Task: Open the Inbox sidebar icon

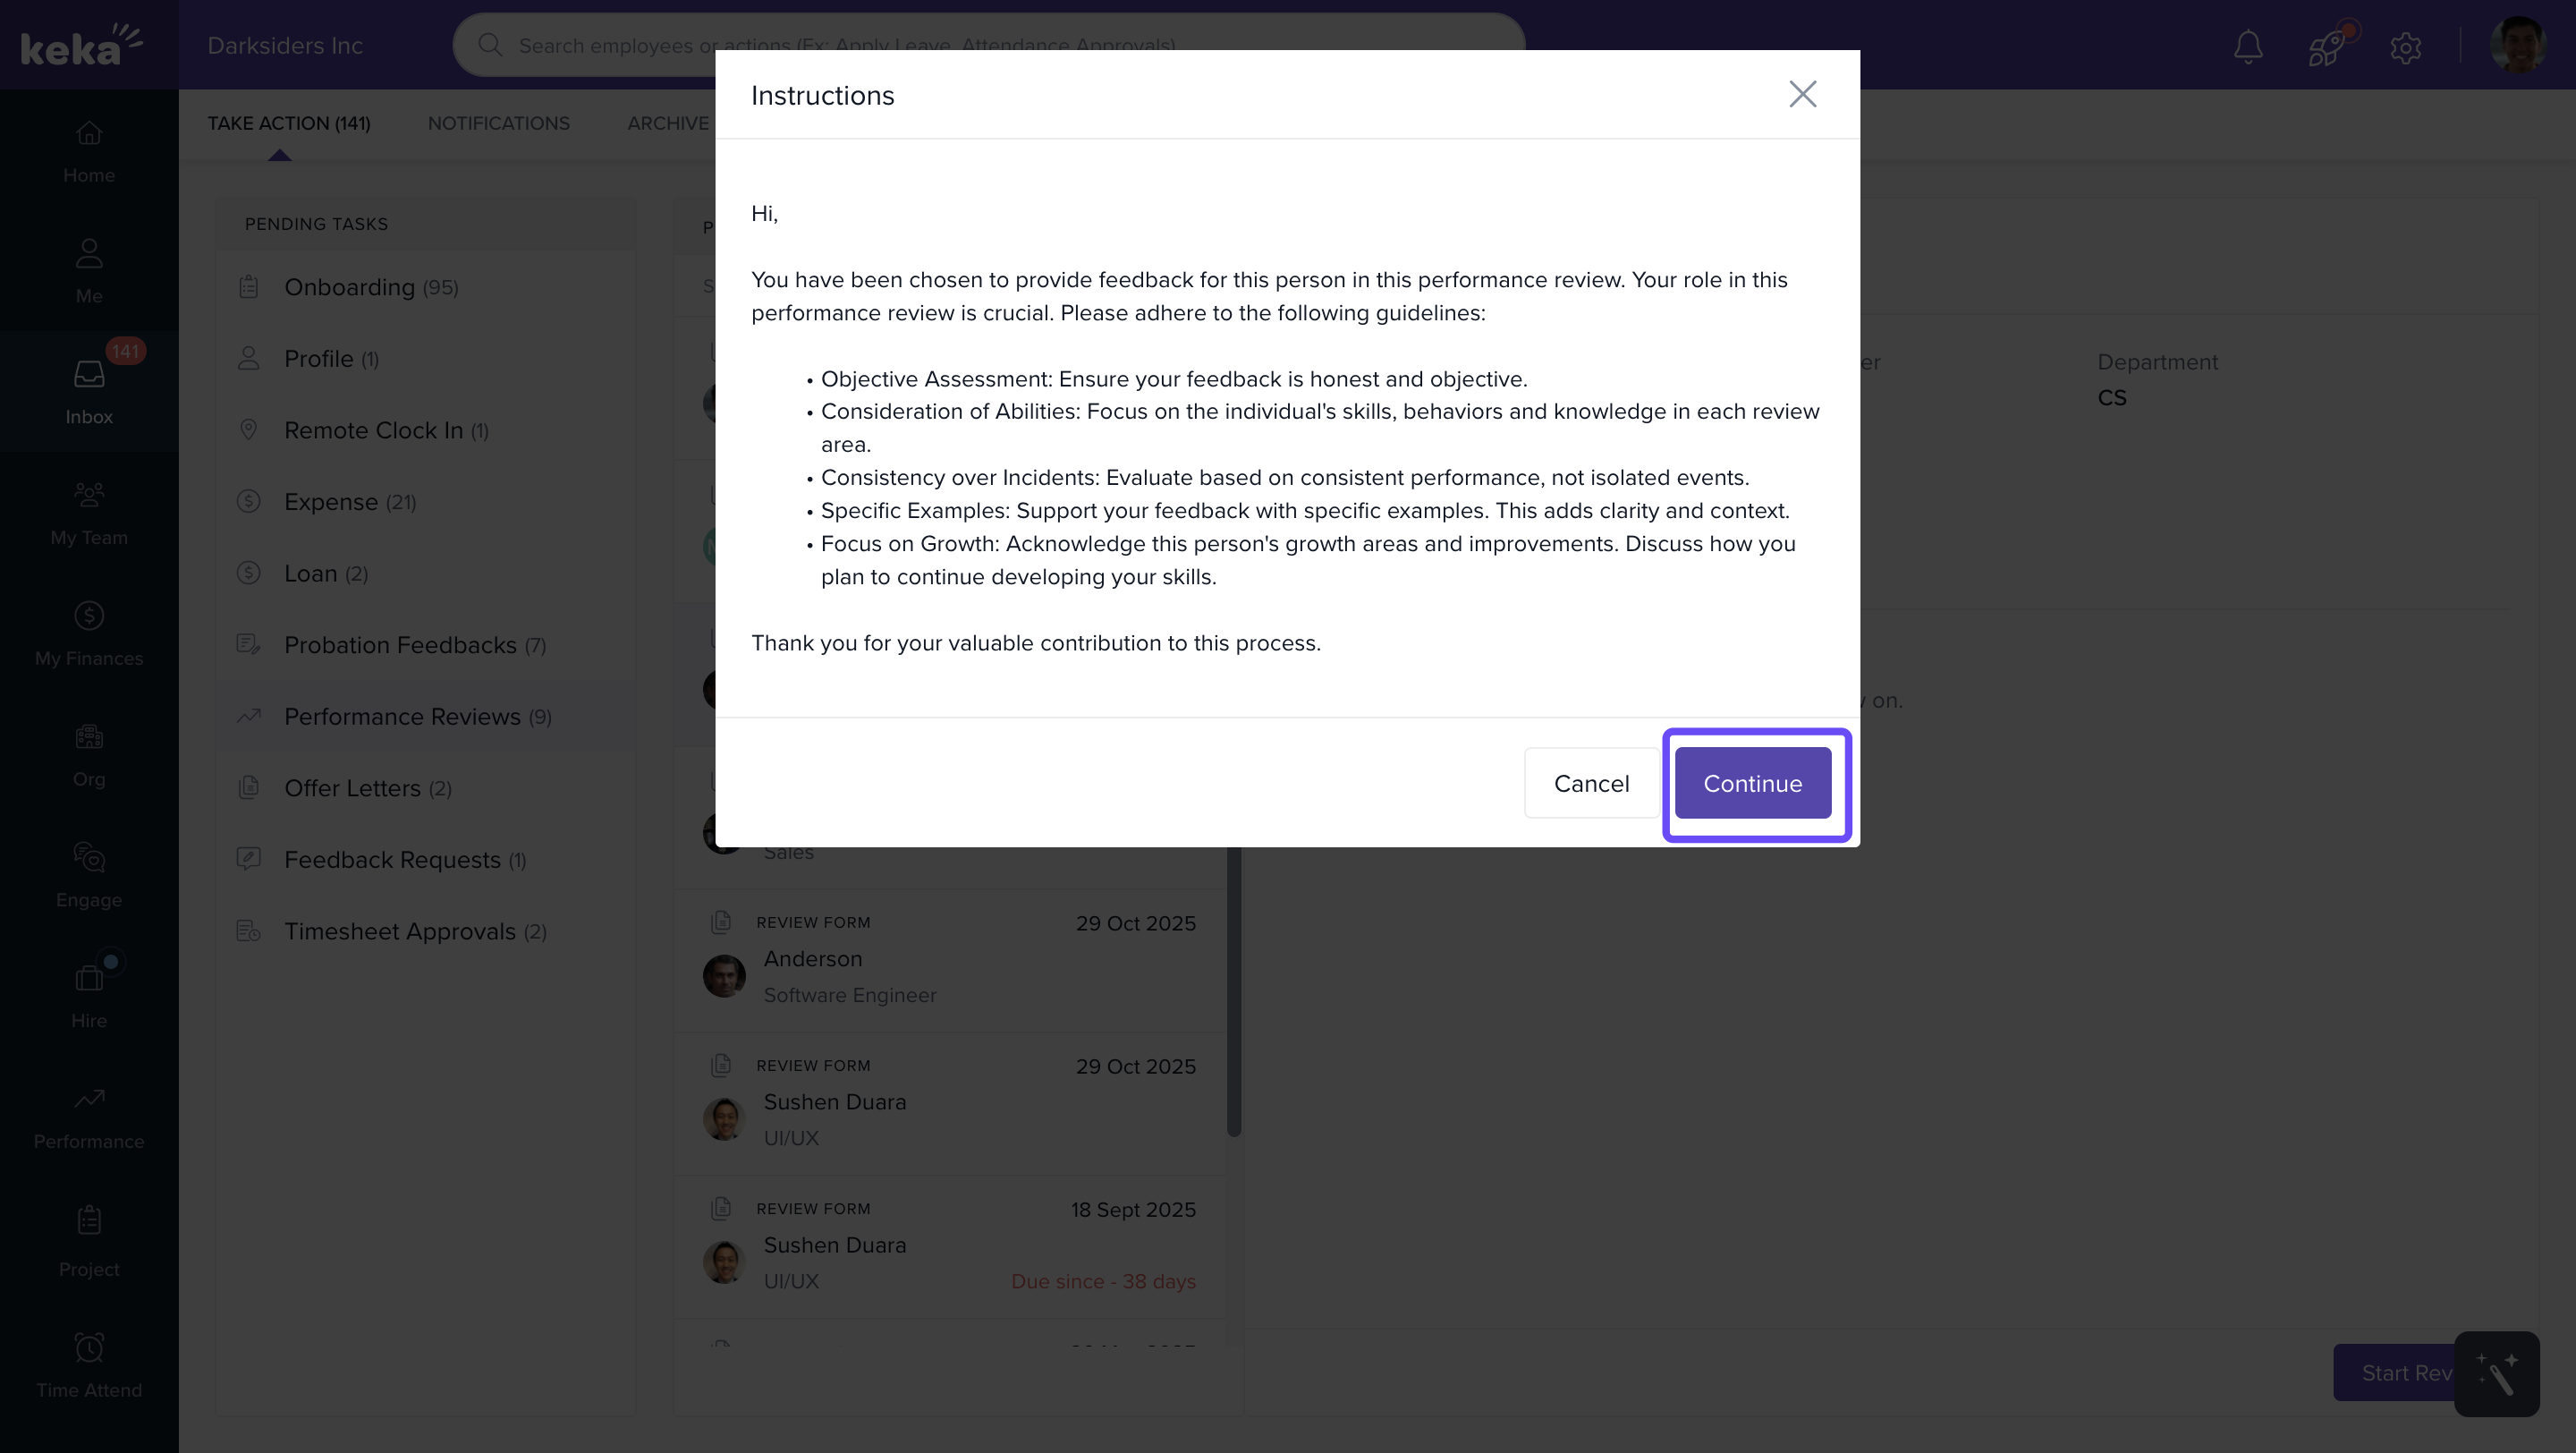Action: [x=89, y=392]
